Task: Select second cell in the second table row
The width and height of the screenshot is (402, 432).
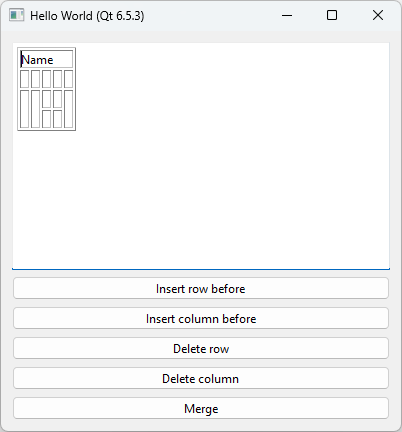Action: coord(35,79)
